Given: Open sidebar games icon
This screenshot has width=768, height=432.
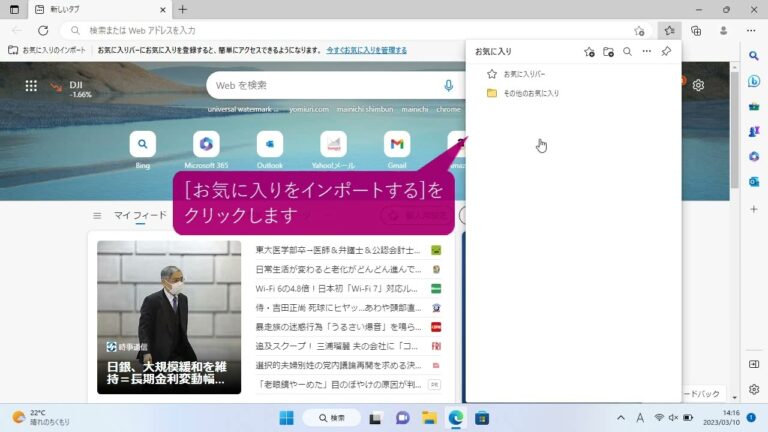Looking at the screenshot, I should click(x=754, y=131).
